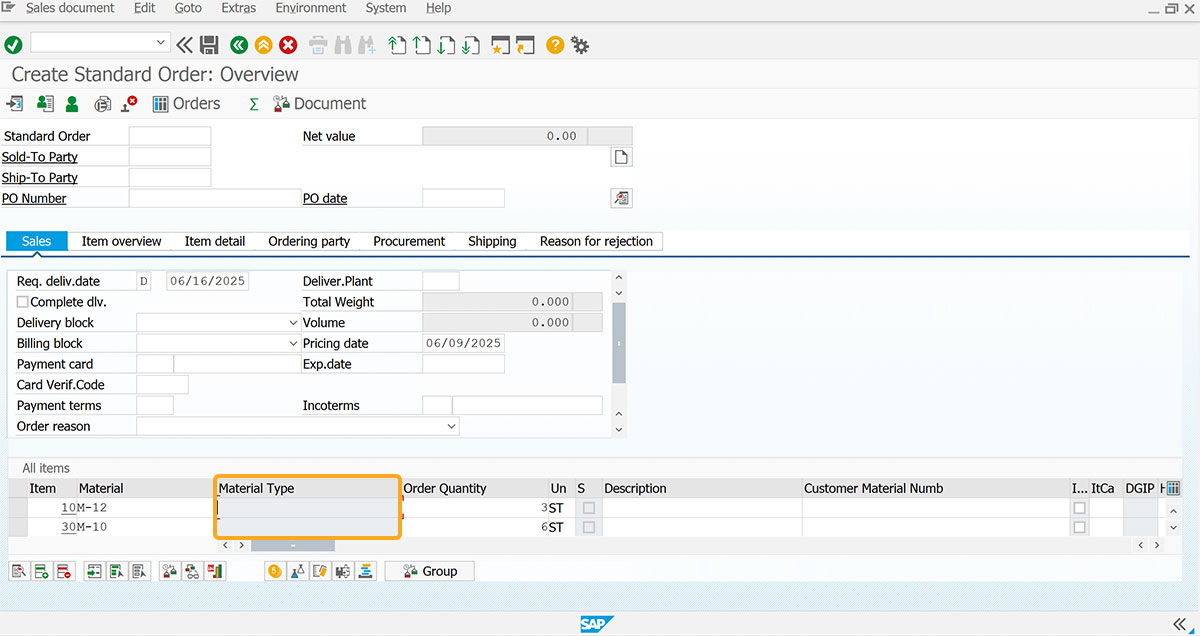The height and width of the screenshot is (636, 1200).
Task: Click the green Sold-to party person icon
Action: pos(72,103)
